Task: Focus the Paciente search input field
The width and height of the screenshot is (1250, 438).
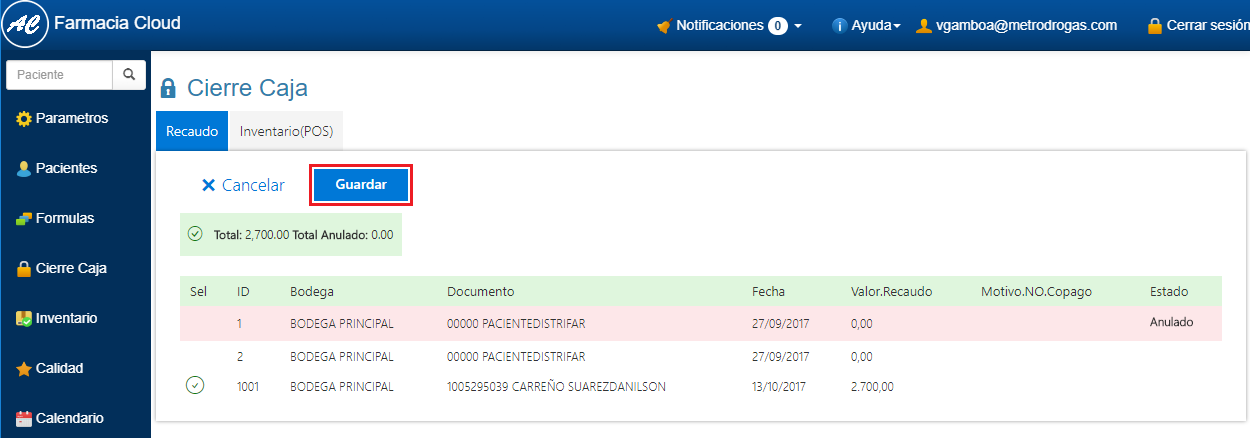Action: click(x=59, y=75)
